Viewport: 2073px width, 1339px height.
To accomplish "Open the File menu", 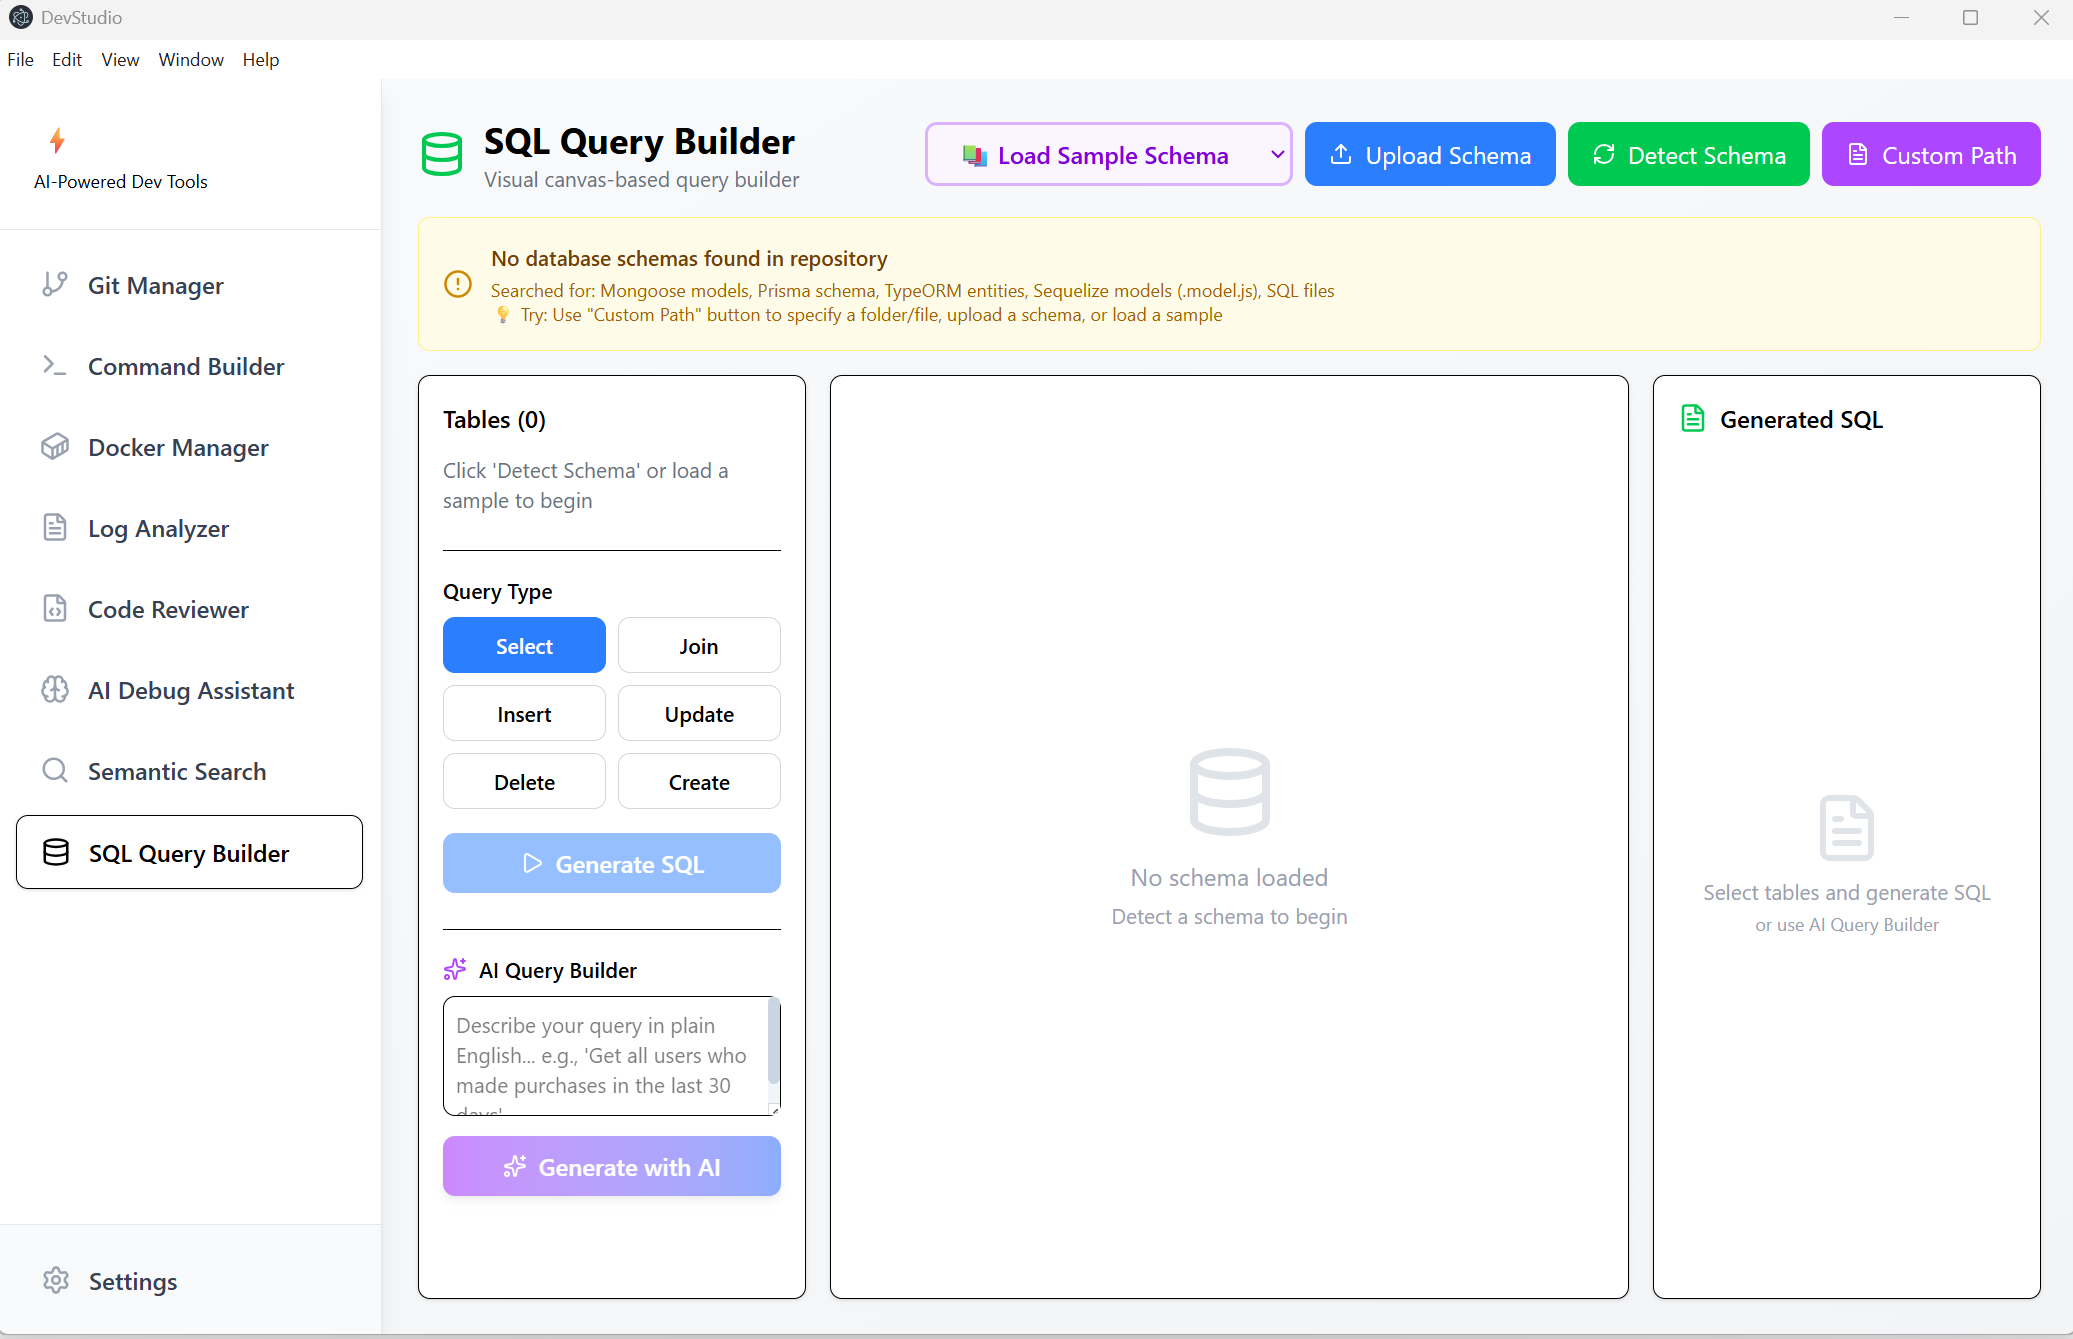I will [x=20, y=60].
